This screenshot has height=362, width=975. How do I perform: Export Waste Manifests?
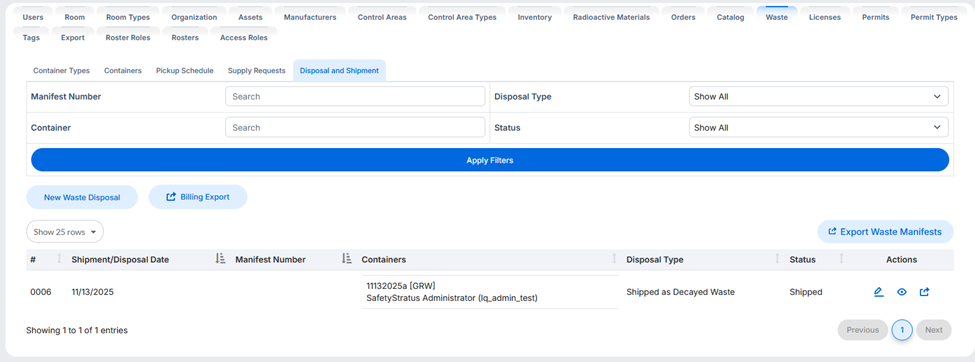coord(885,232)
